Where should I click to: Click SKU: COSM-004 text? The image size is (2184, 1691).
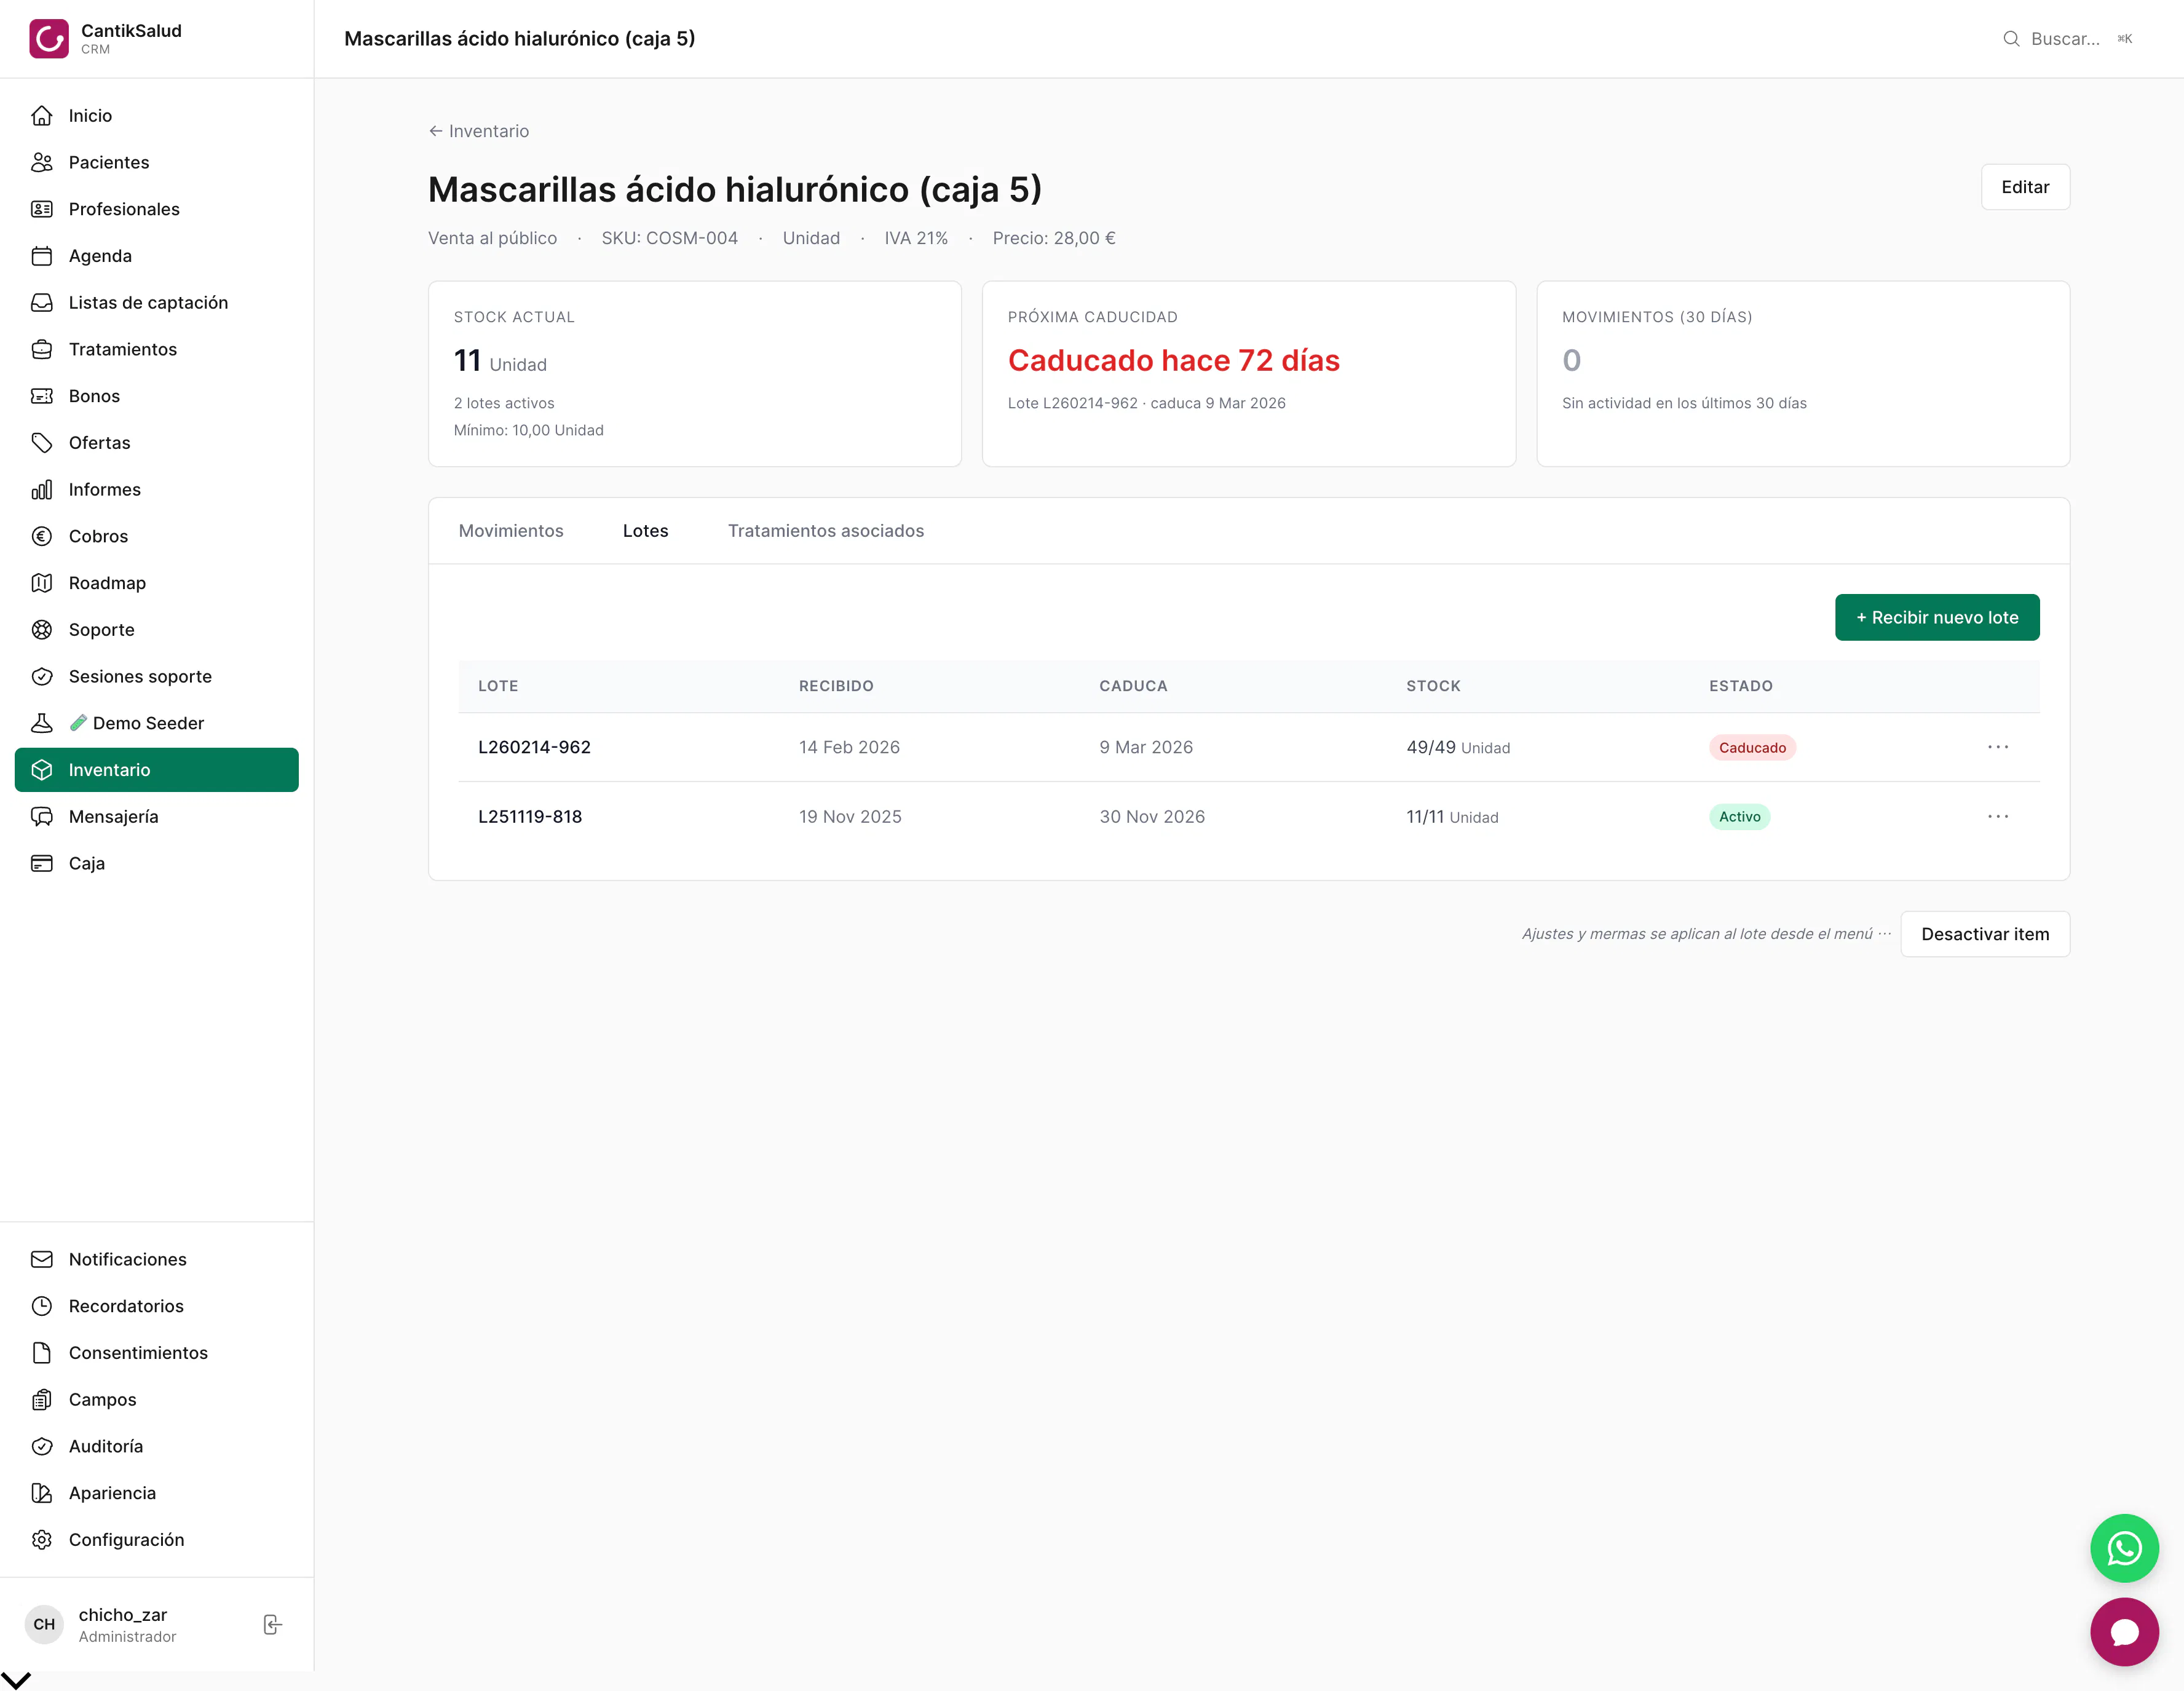click(x=669, y=238)
